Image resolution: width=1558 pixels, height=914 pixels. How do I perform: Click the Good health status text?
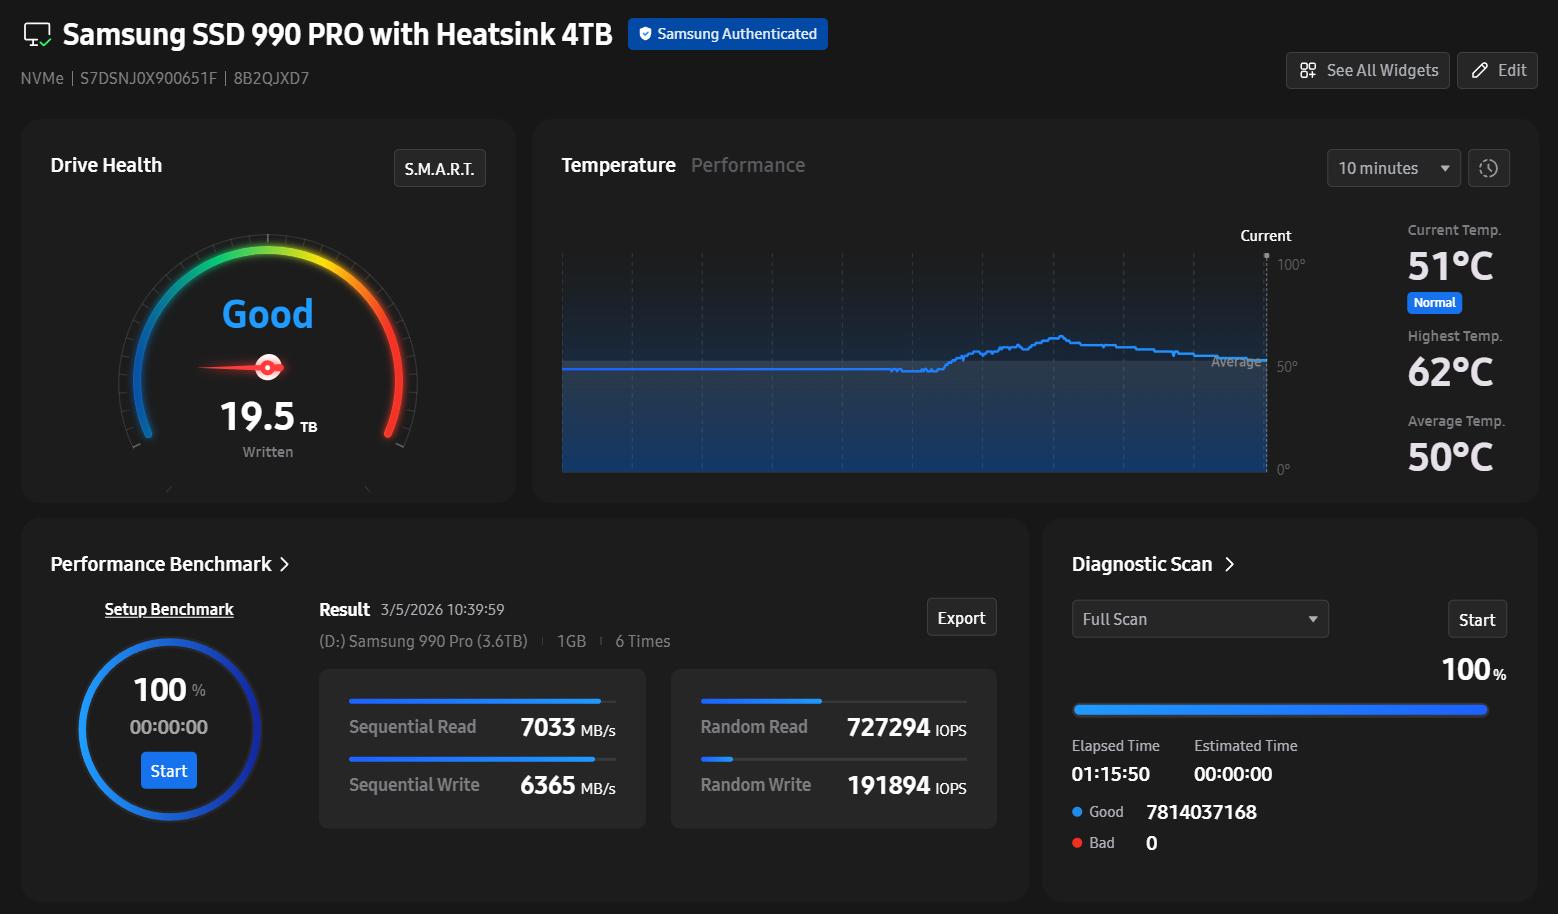pyautogui.click(x=268, y=314)
